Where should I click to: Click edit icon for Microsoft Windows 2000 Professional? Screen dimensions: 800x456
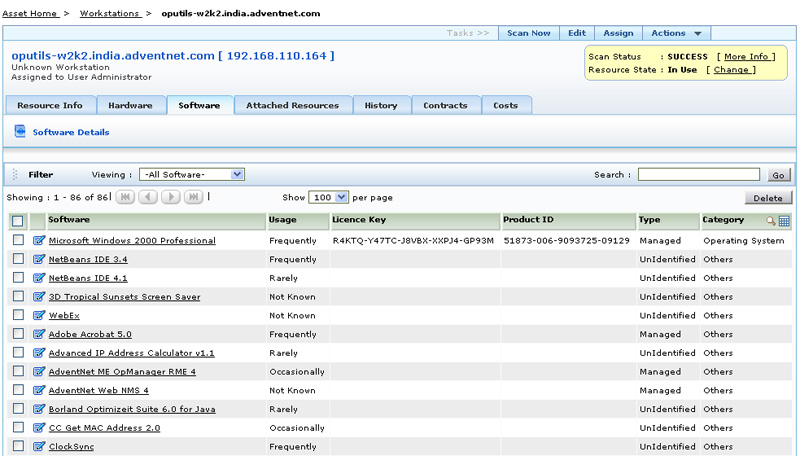pos(39,240)
